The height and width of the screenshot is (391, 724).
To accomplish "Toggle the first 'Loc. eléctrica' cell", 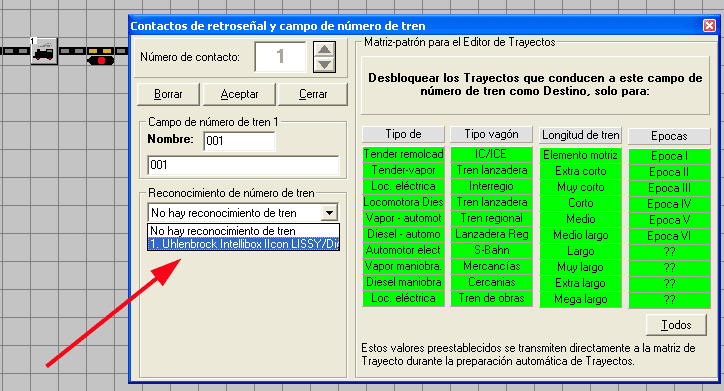I will [x=403, y=186].
